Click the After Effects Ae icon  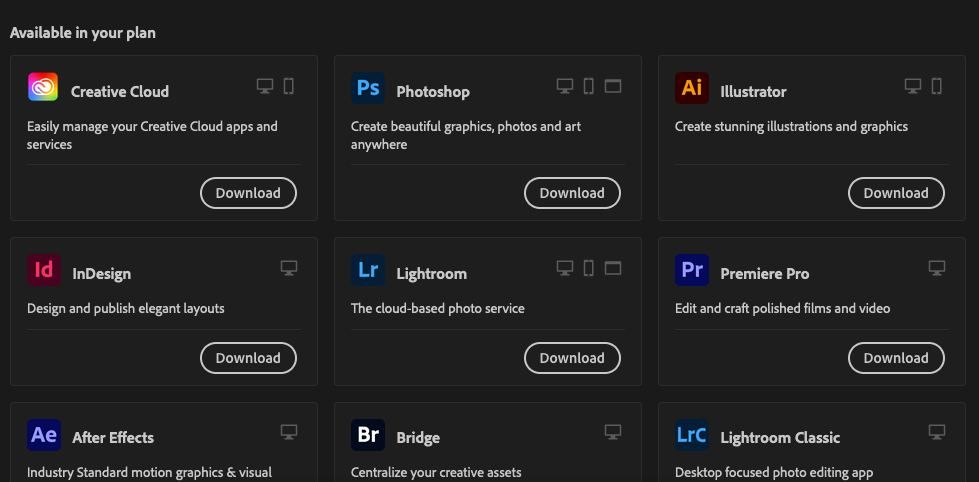(44, 435)
